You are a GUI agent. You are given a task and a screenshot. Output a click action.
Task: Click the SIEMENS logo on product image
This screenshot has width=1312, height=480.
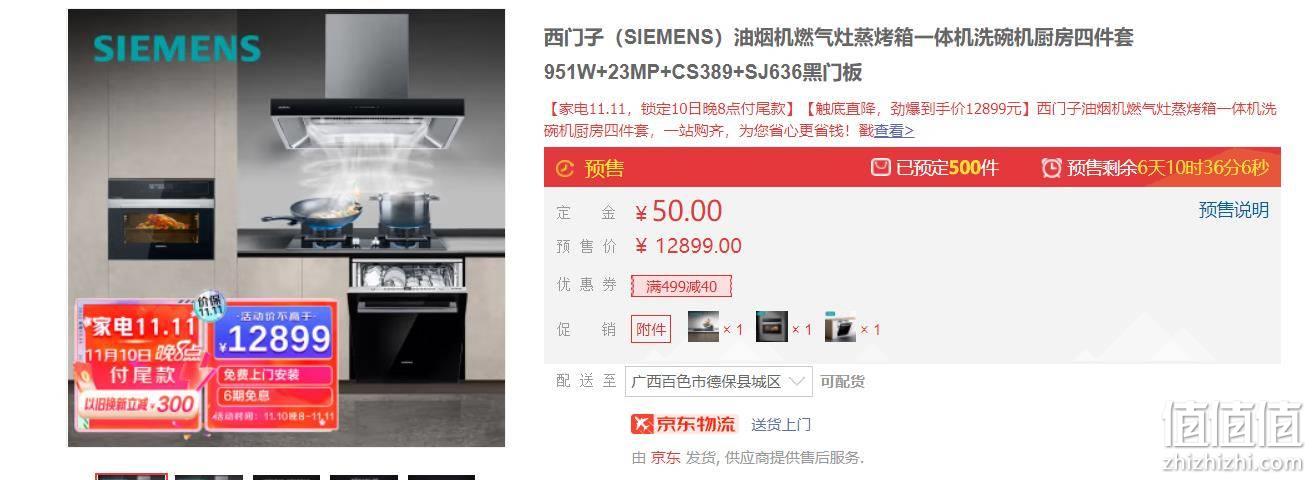click(176, 48)
